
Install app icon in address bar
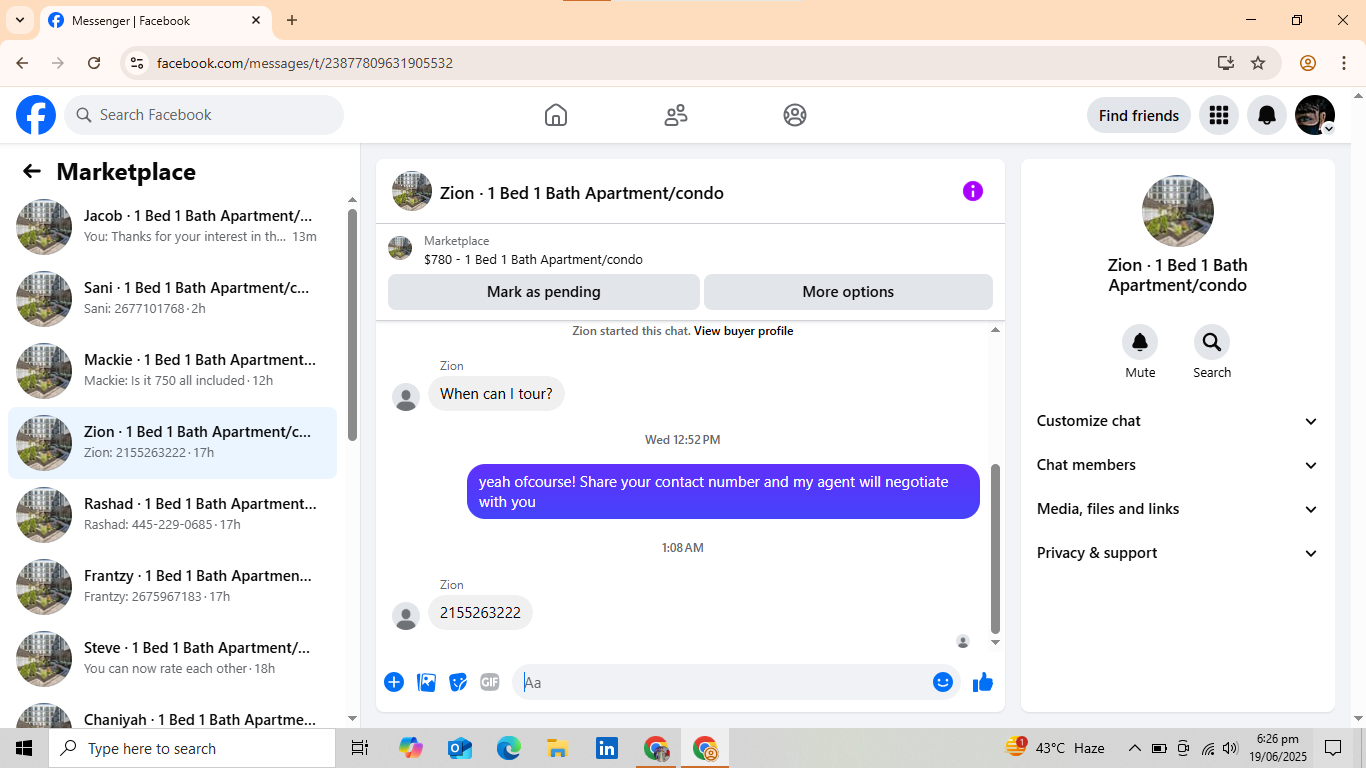1226,63
